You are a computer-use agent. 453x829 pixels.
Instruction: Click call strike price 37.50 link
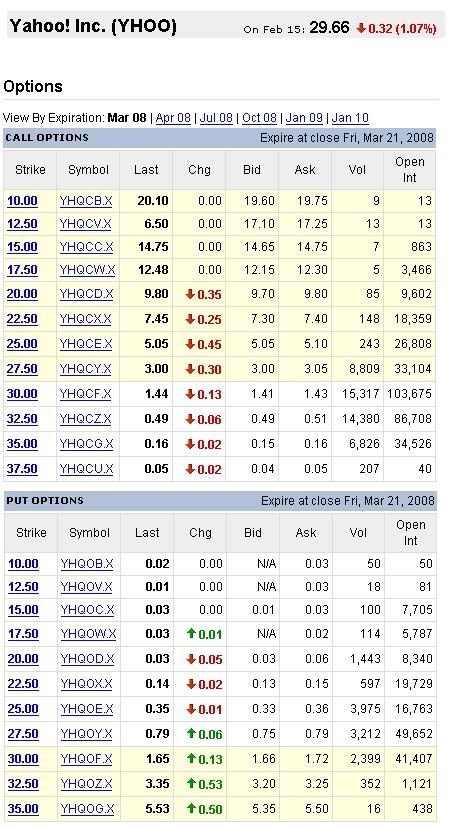pos(22,469)
